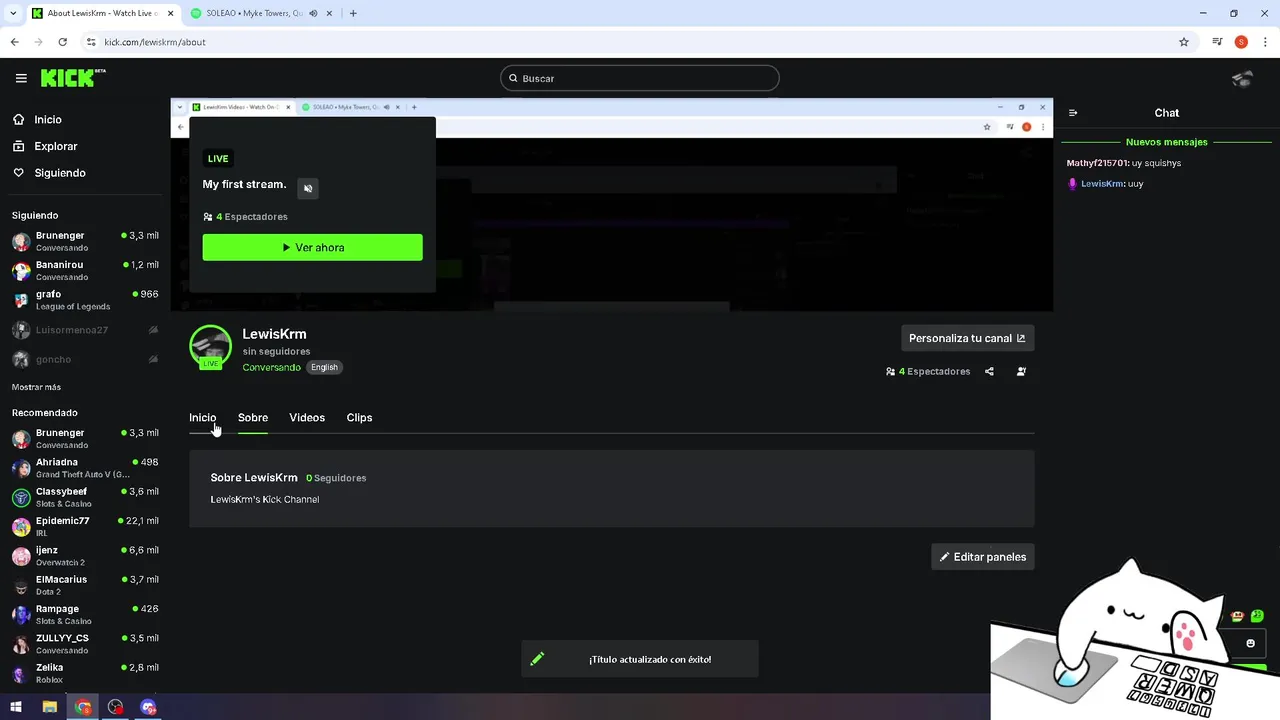
Task: Open ElMacarius recommended channel
Action: click(x=85, y=585)
